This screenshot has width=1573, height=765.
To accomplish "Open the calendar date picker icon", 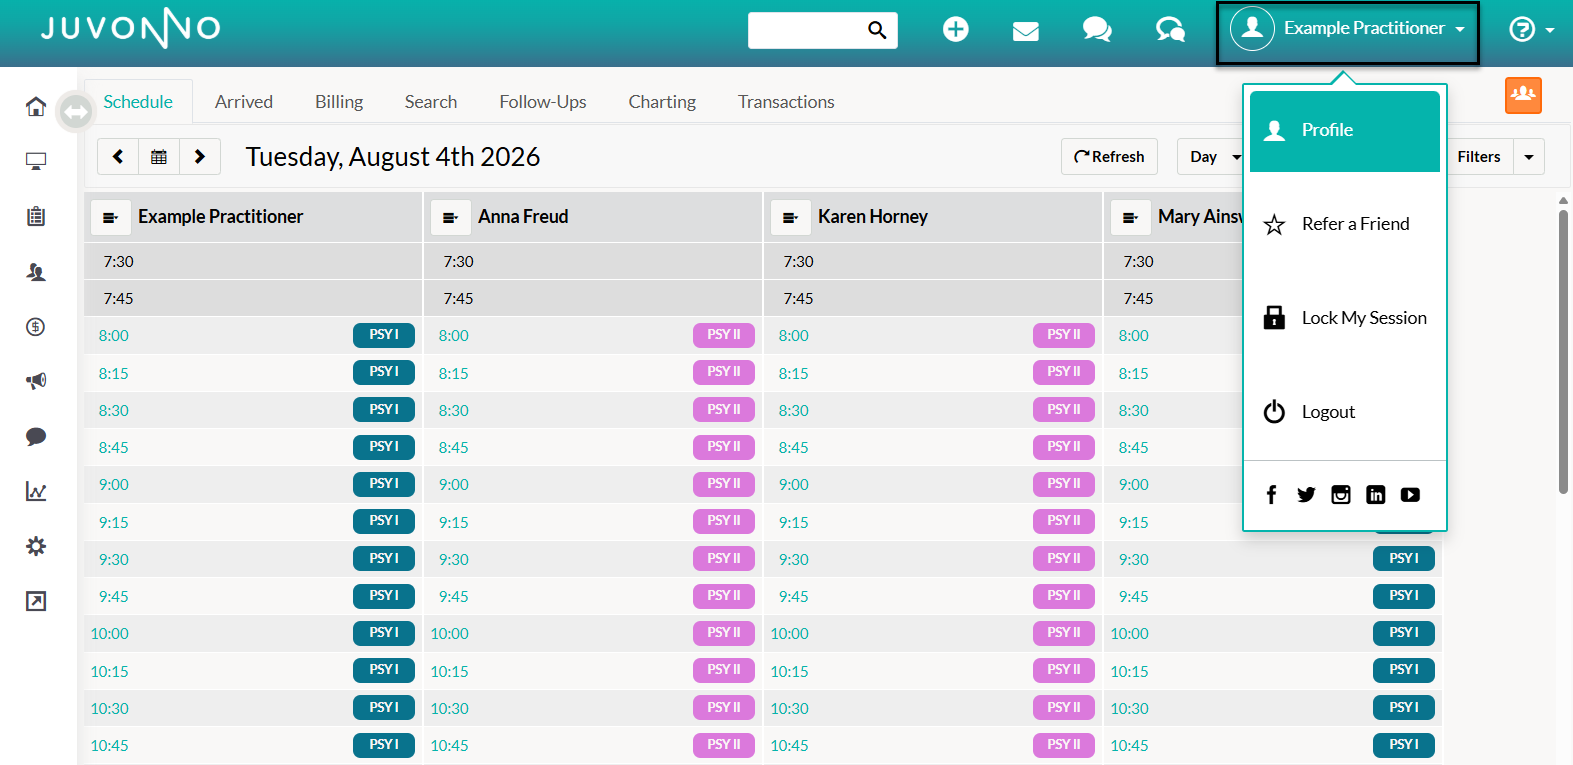I will tap(159, 157).
